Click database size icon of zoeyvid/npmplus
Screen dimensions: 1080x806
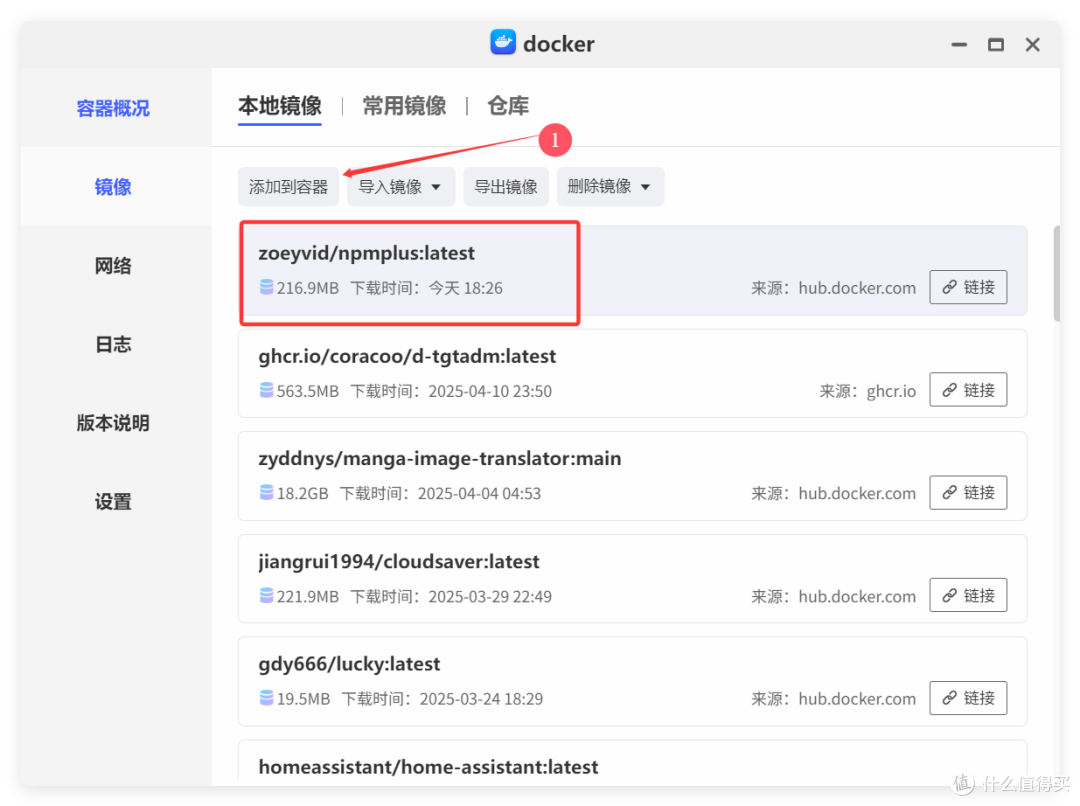(267, 287)
